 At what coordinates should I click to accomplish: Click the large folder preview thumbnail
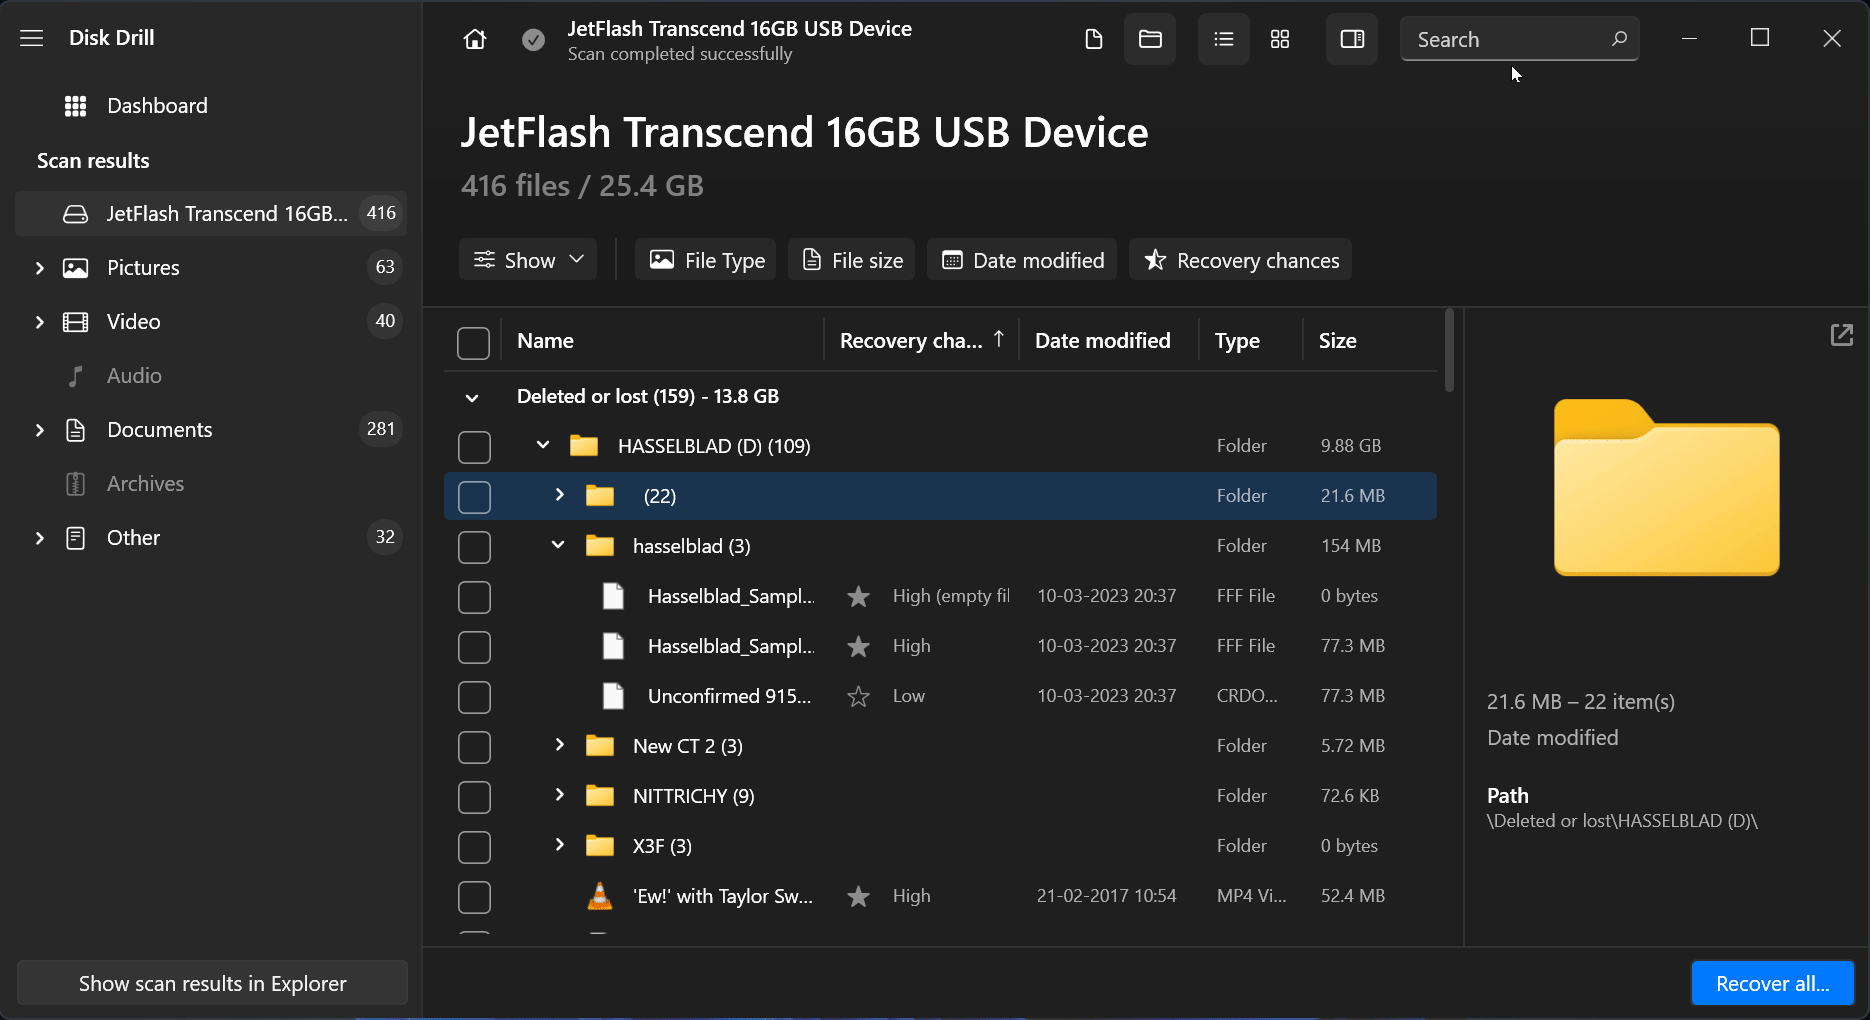[1667, 487]
